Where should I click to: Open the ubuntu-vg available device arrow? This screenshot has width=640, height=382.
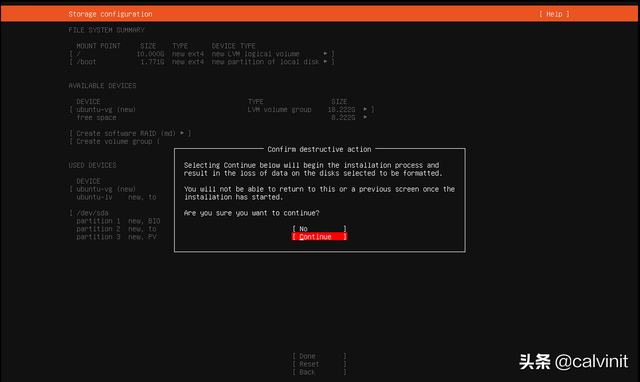click(x=365, y=109)
